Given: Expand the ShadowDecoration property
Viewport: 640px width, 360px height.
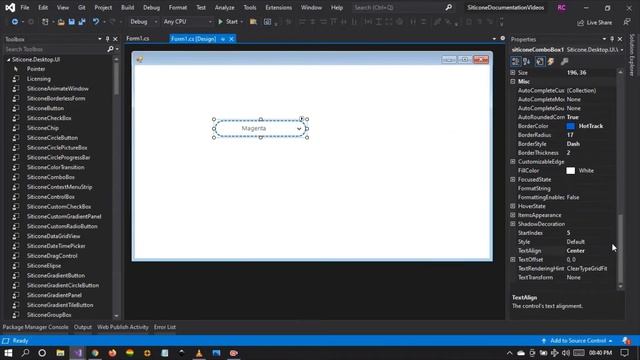Looking at the screenshot, I should coord(513,224).
